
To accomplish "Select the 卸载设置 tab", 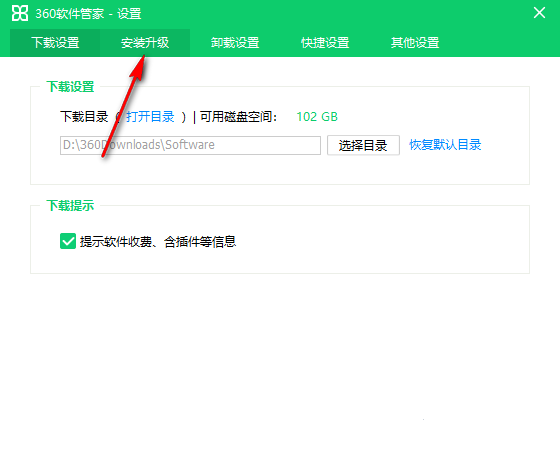I will [235, 43].
